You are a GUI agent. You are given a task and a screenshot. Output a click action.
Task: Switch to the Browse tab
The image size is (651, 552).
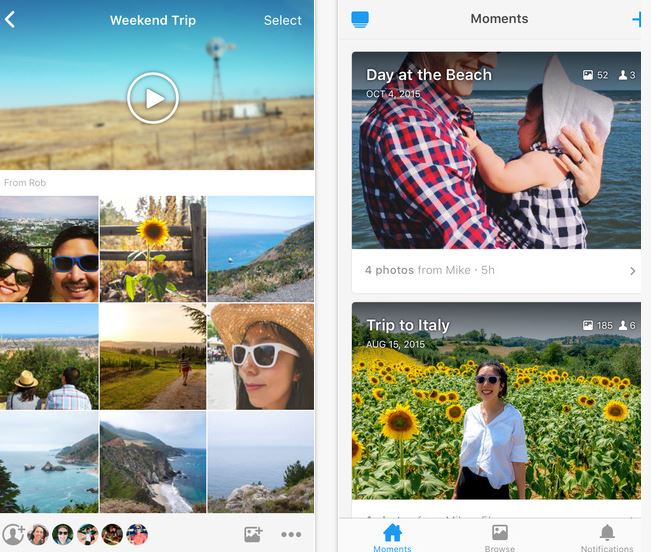point(499,537)
